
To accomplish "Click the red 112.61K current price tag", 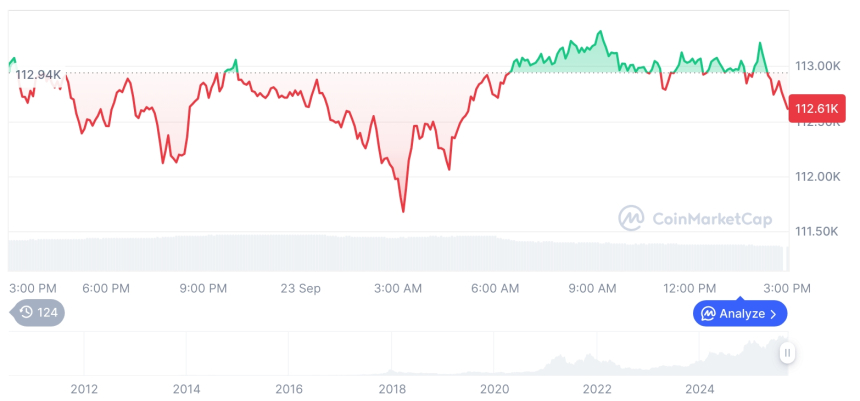I will (814, 109).
